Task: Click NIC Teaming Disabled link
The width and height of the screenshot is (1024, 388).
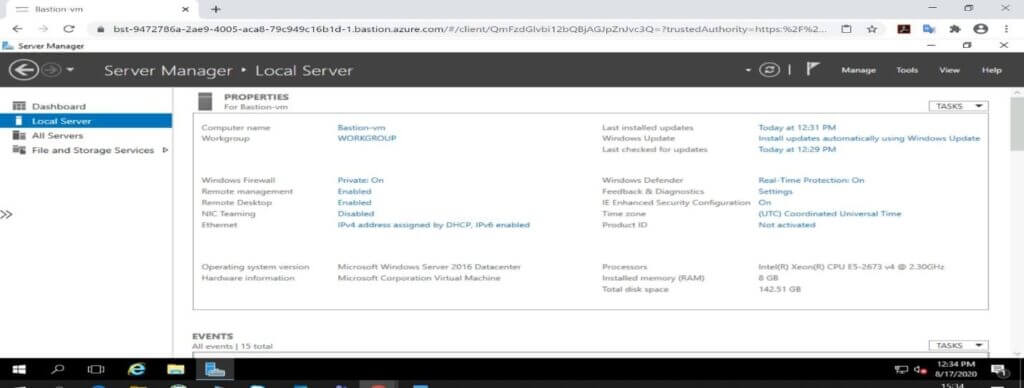Action: pos(356,214)
